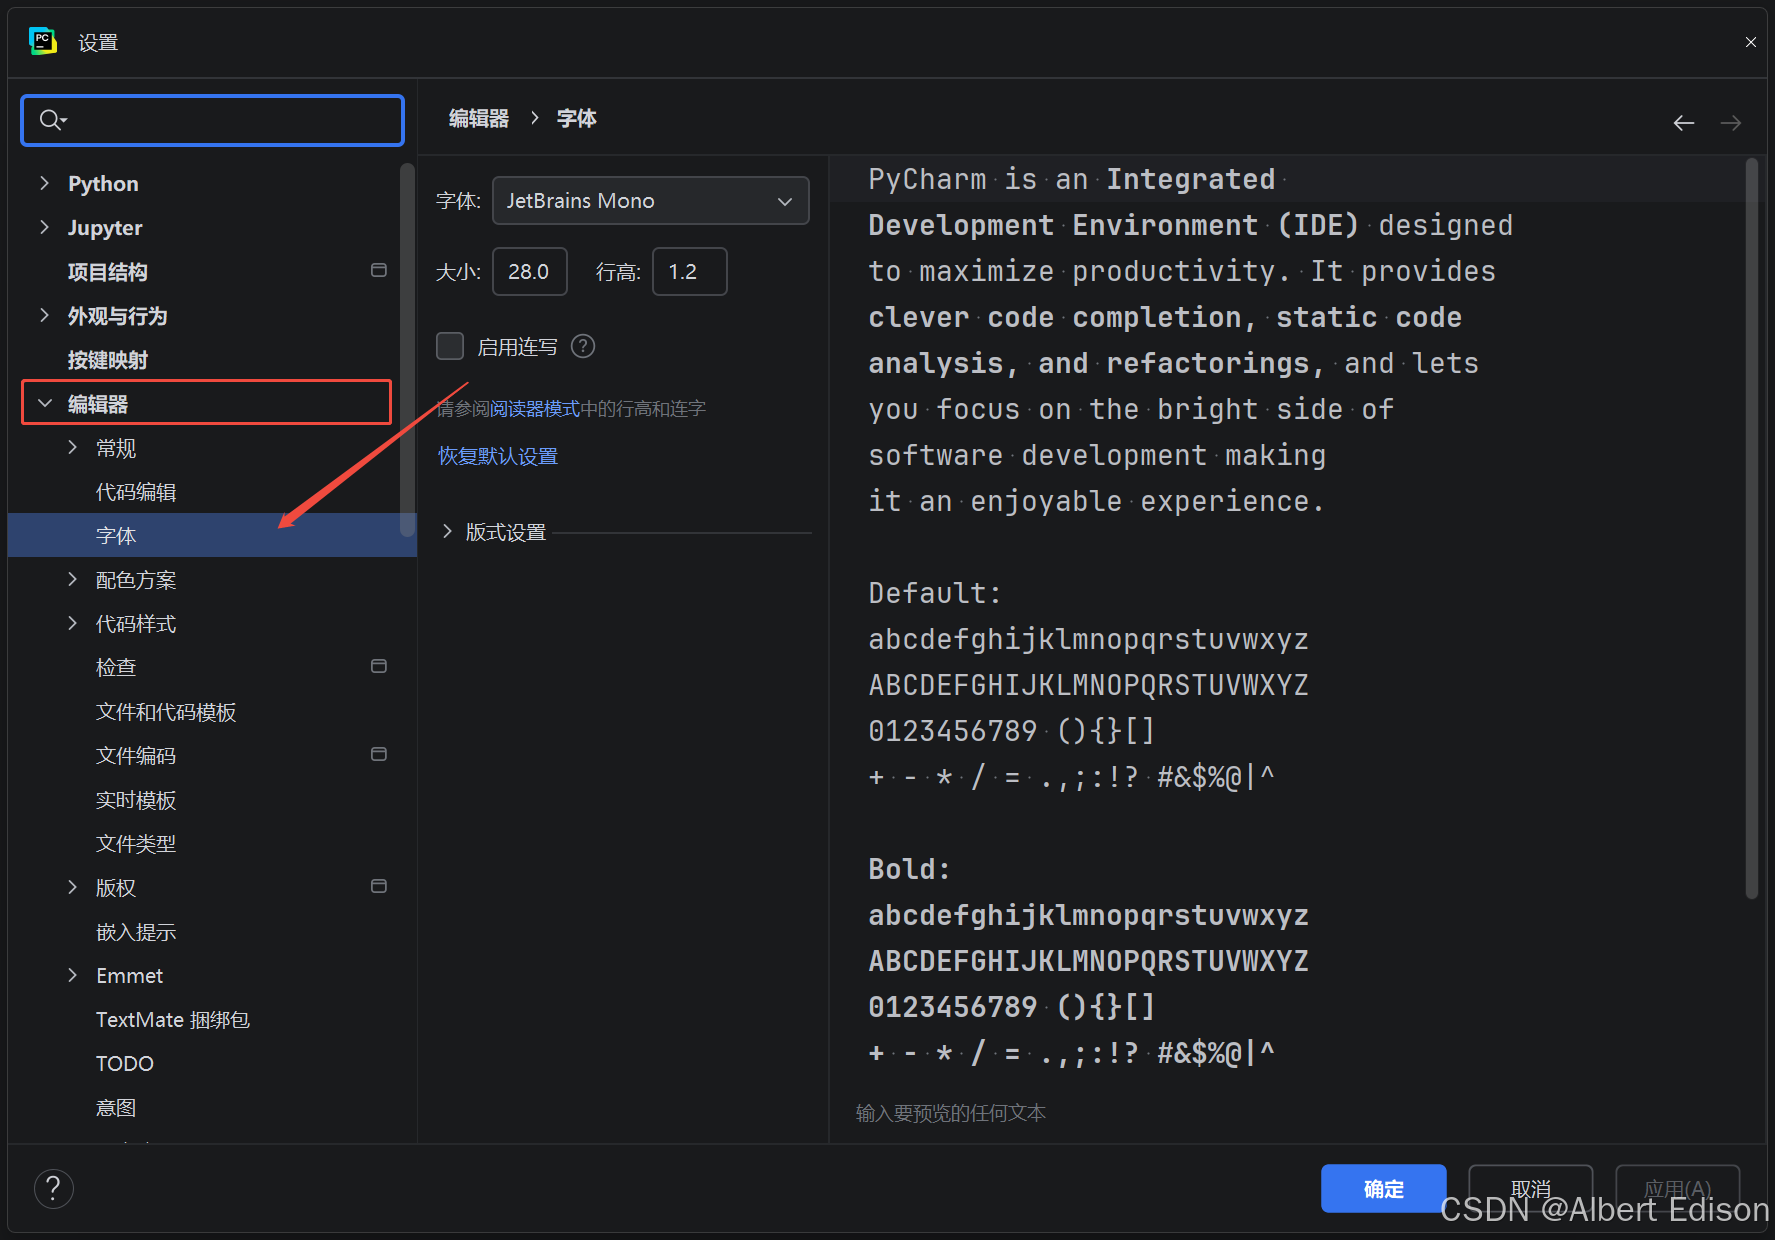Click the project-level icon next to 版权
Image resolution: width=1775 pixels, height=1240 pixels.
tap(379, 886)
